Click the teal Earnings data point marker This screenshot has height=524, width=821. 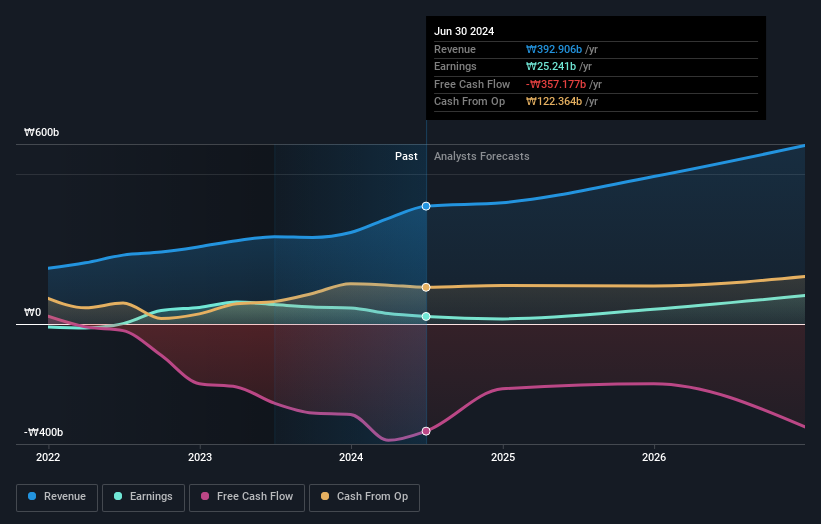[426, 317]
